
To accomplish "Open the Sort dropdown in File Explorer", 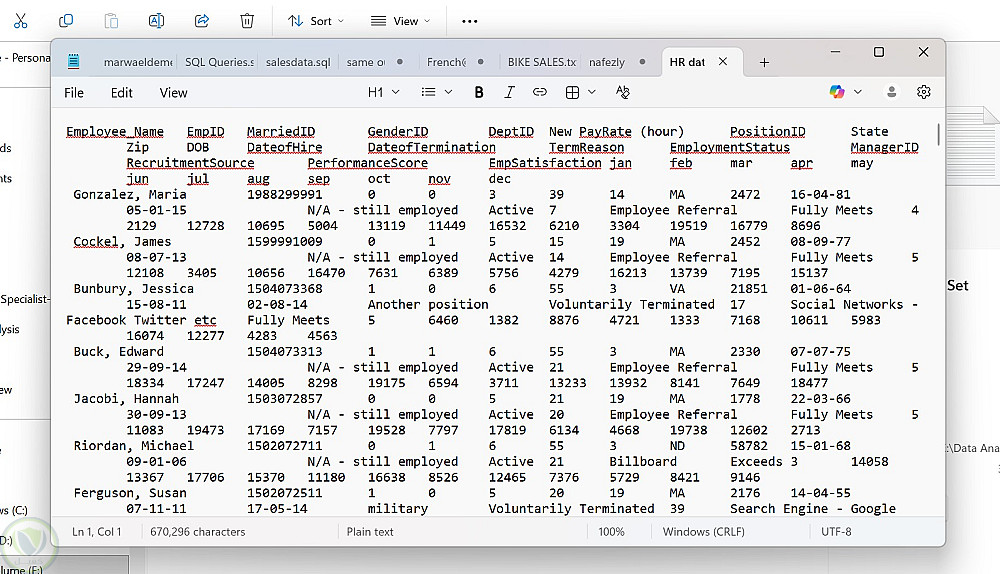I will pos(316,21).
